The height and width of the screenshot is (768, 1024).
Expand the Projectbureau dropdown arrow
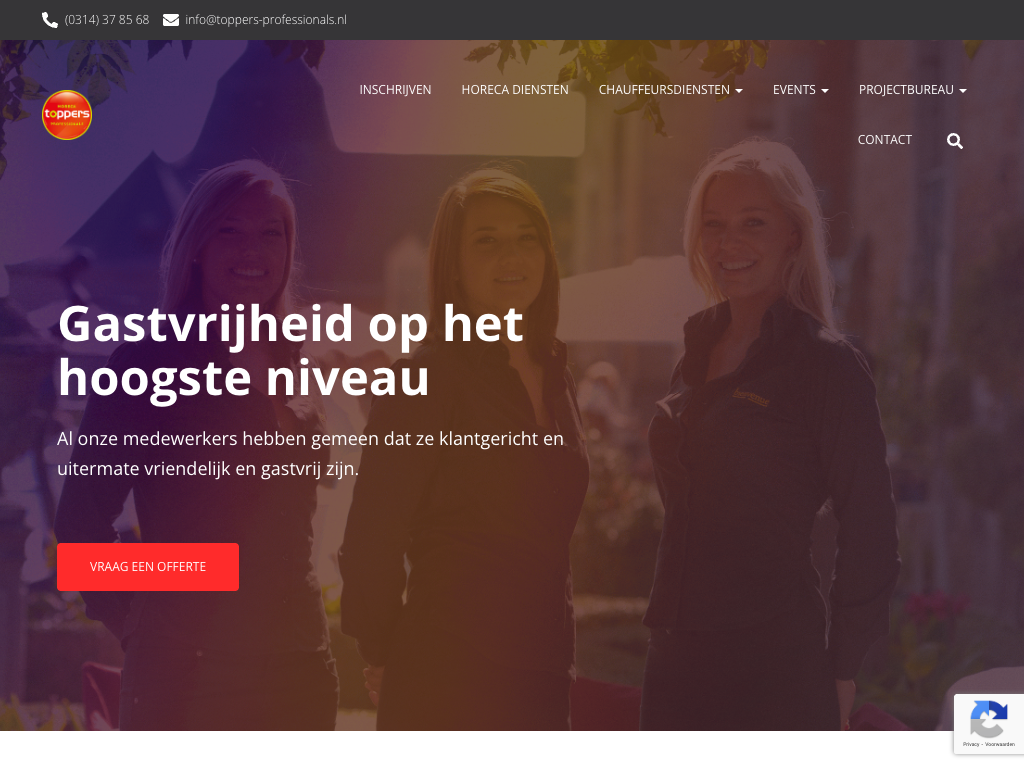[x=963, y=91]
